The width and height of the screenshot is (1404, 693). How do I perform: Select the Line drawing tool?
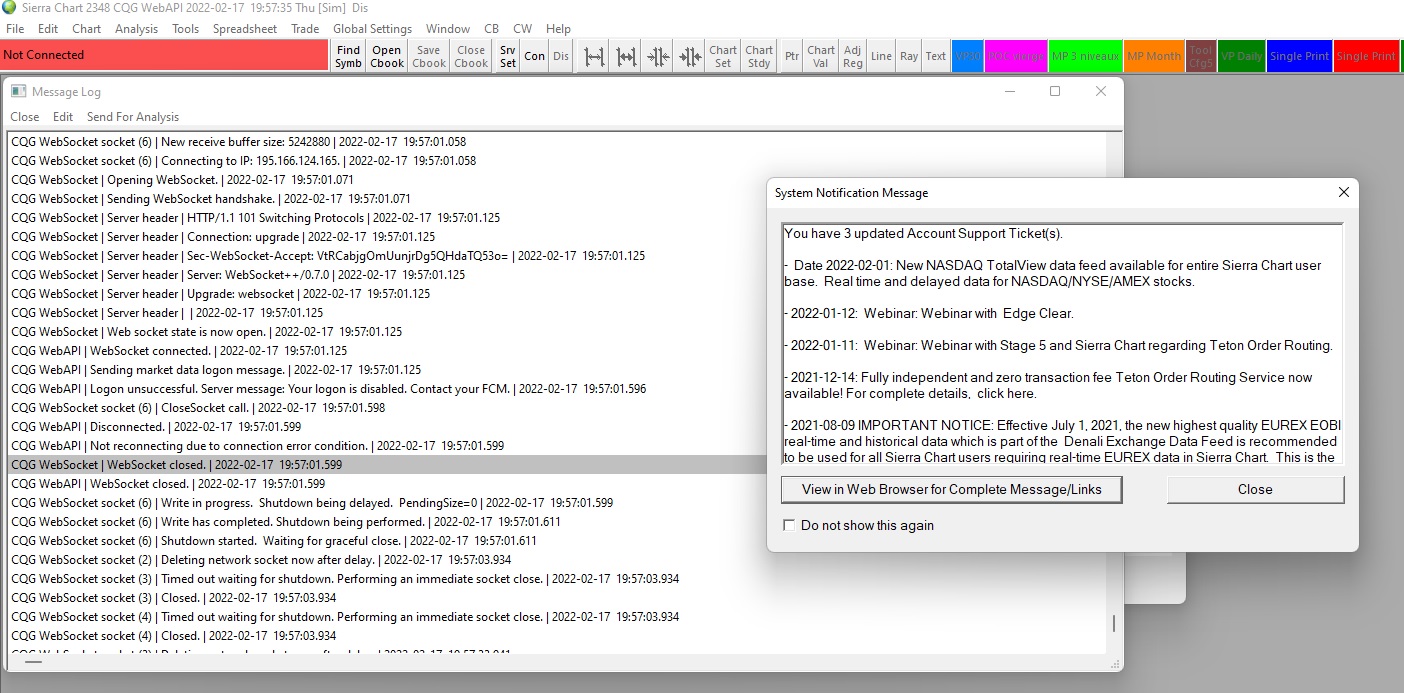tap(881, 56)
